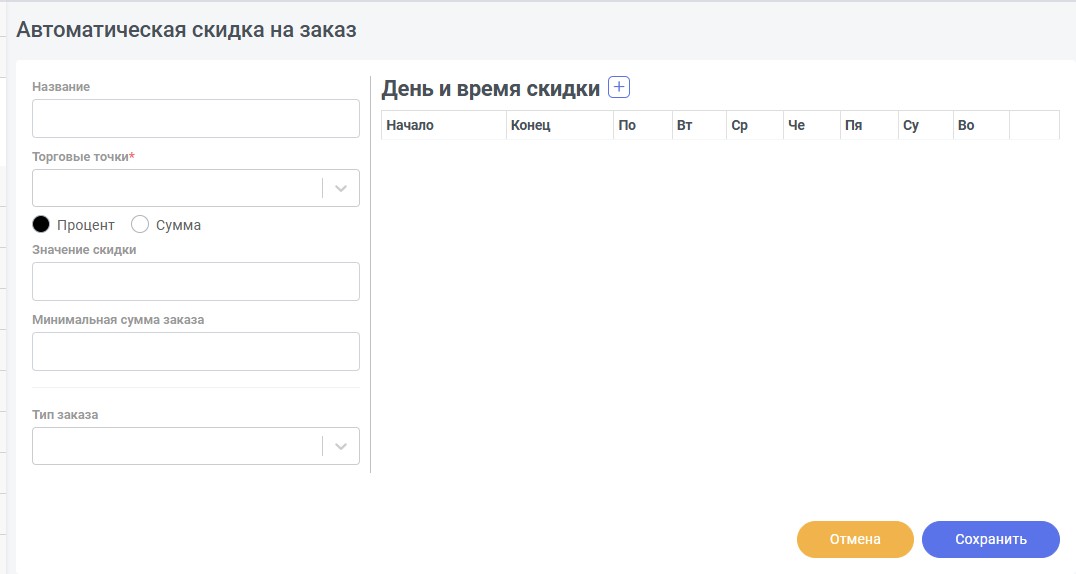
Task: Click the Конец column header
Action: [x=560, y=125]
